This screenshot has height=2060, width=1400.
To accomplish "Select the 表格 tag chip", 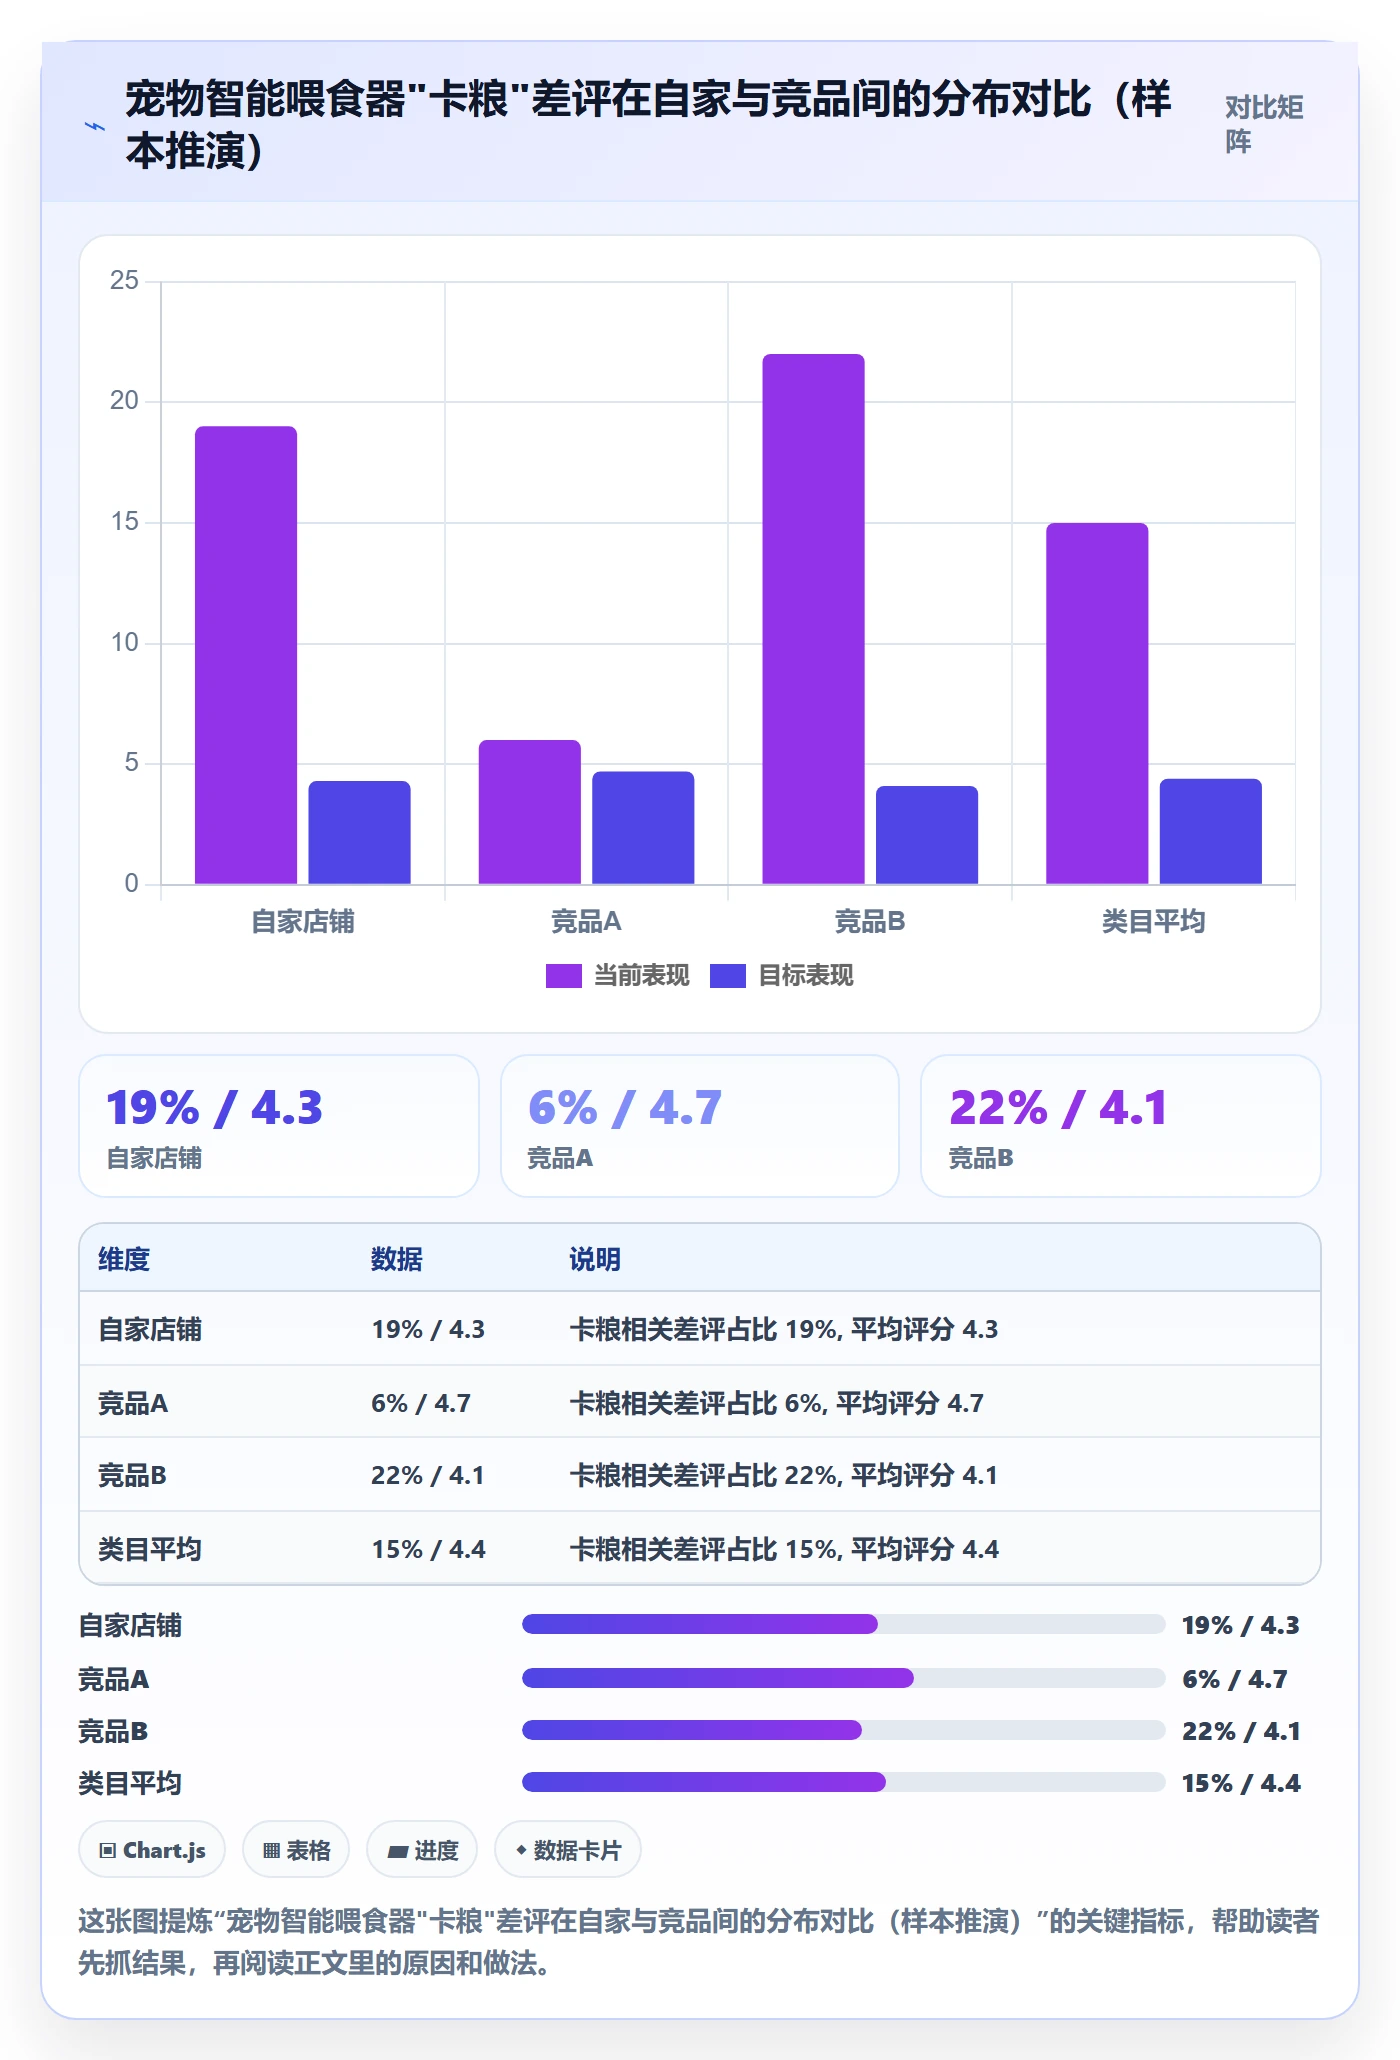I will pyautogui.click(x=296, y=1850).
